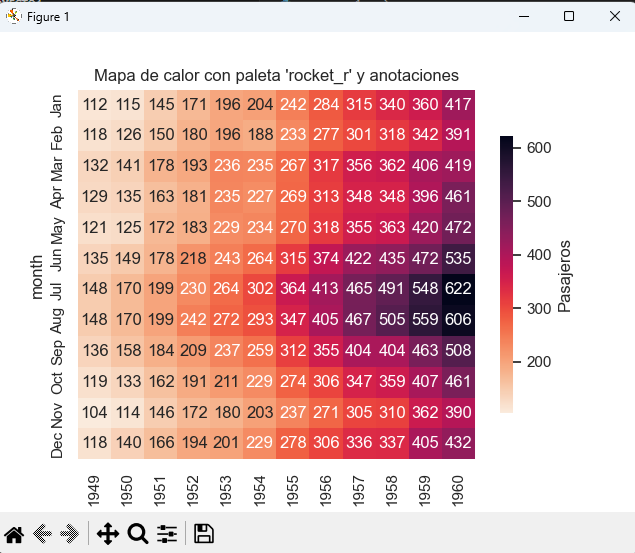Open Configure subplots sliders icon
The width and height of the screenshot is (635, 553).
pyautogui.click(x=167, y=534)
